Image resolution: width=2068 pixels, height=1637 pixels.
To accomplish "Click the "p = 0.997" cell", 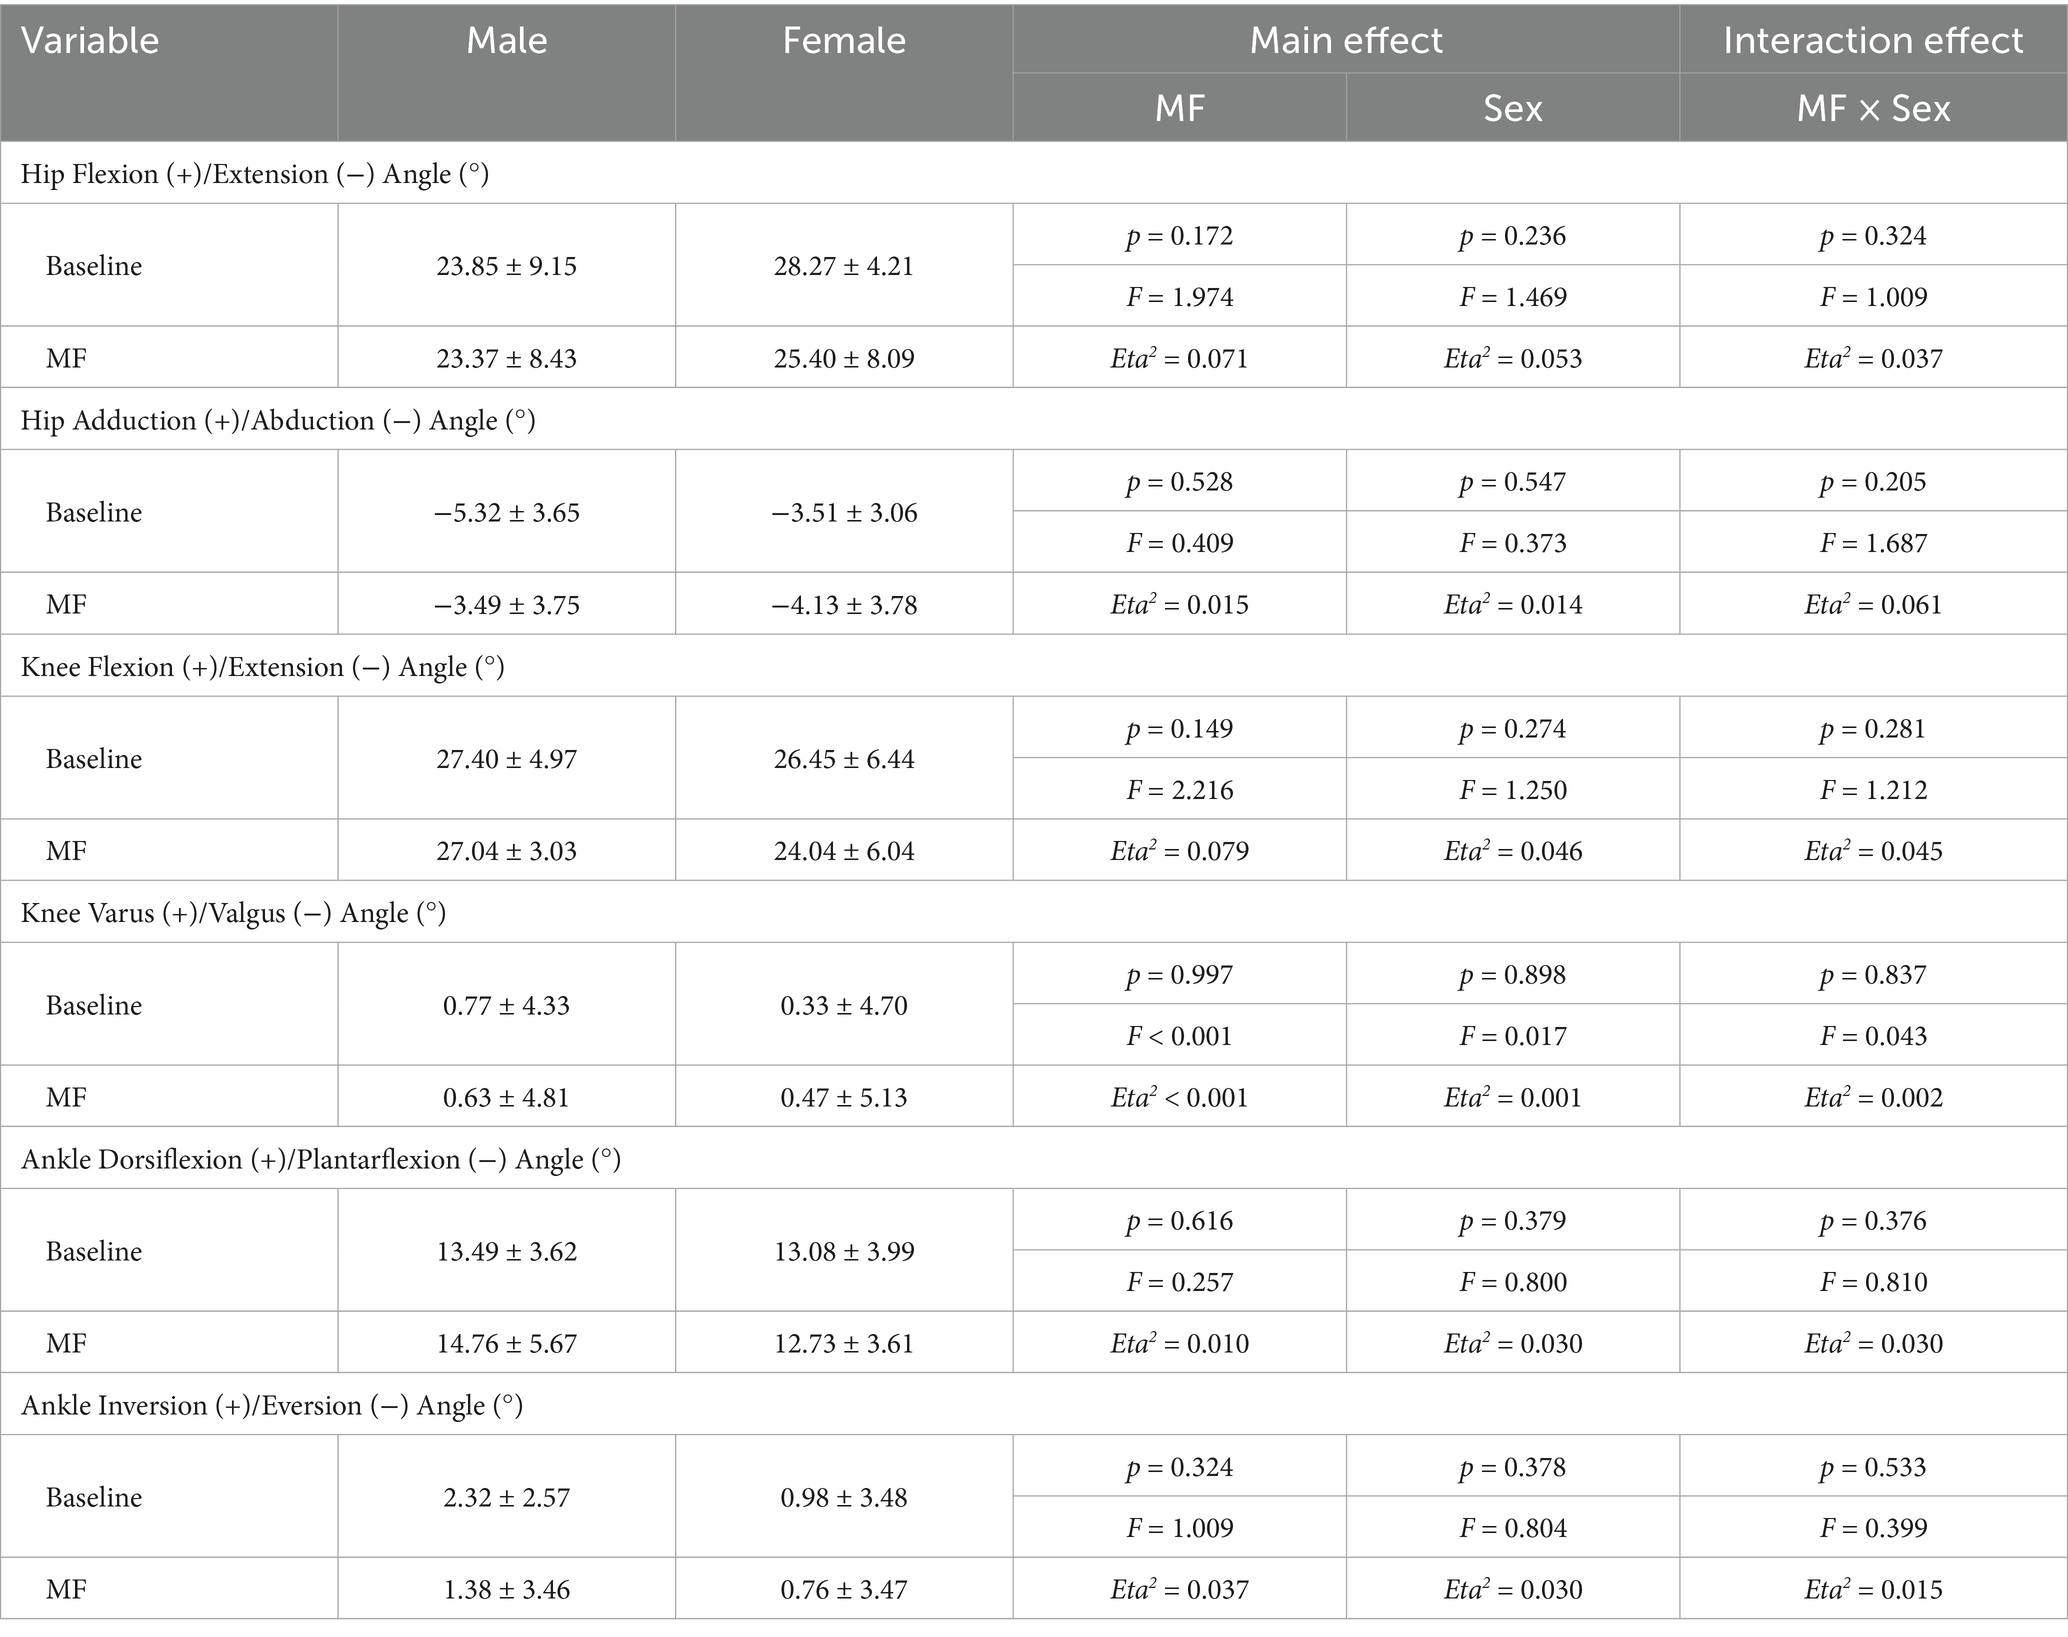I will [x=1179, y=974].
